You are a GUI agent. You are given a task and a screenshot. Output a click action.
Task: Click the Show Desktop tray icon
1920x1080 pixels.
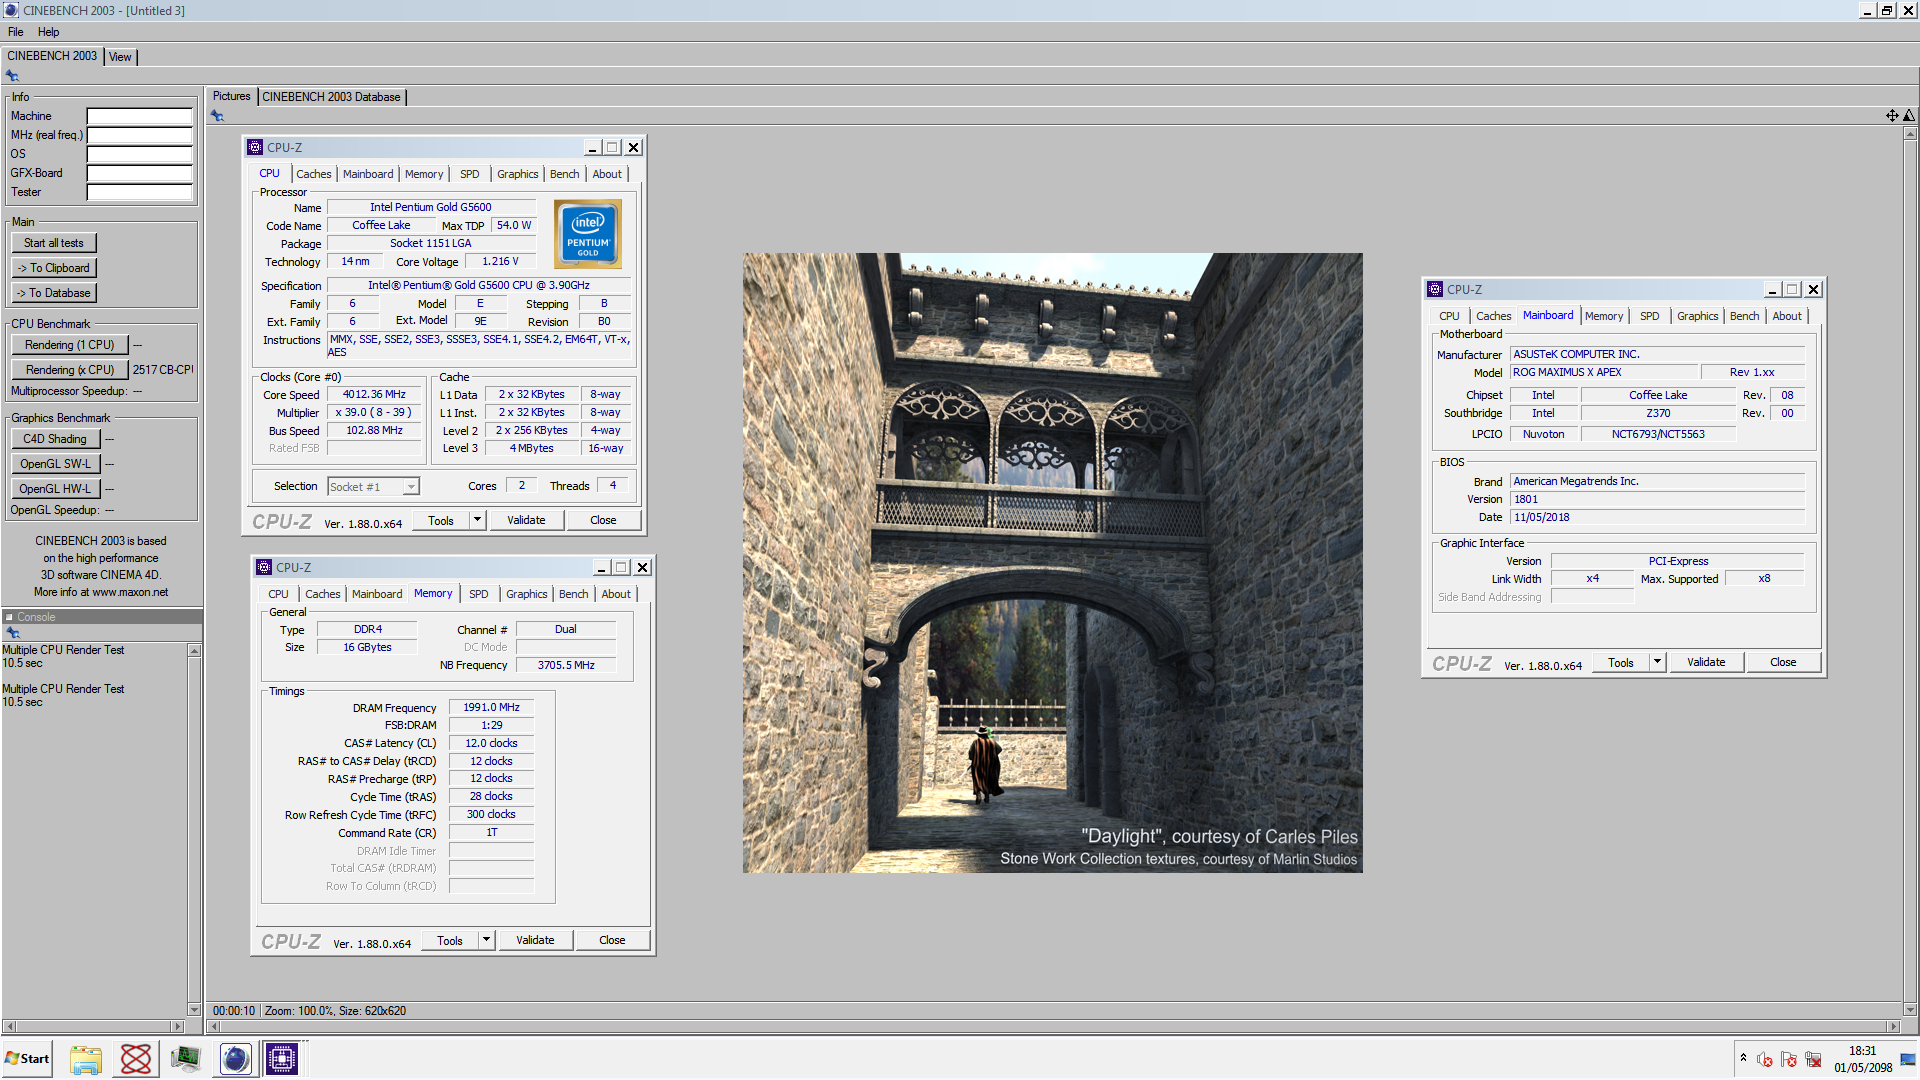pos(1908,1060)
